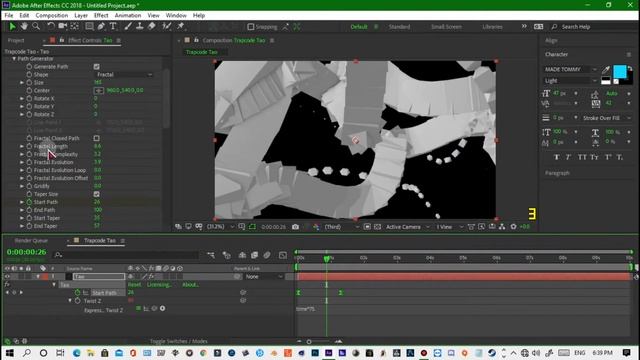Select the Selection arrow tool
Viewport: 640px width, 360px height.
click(12, 27)
